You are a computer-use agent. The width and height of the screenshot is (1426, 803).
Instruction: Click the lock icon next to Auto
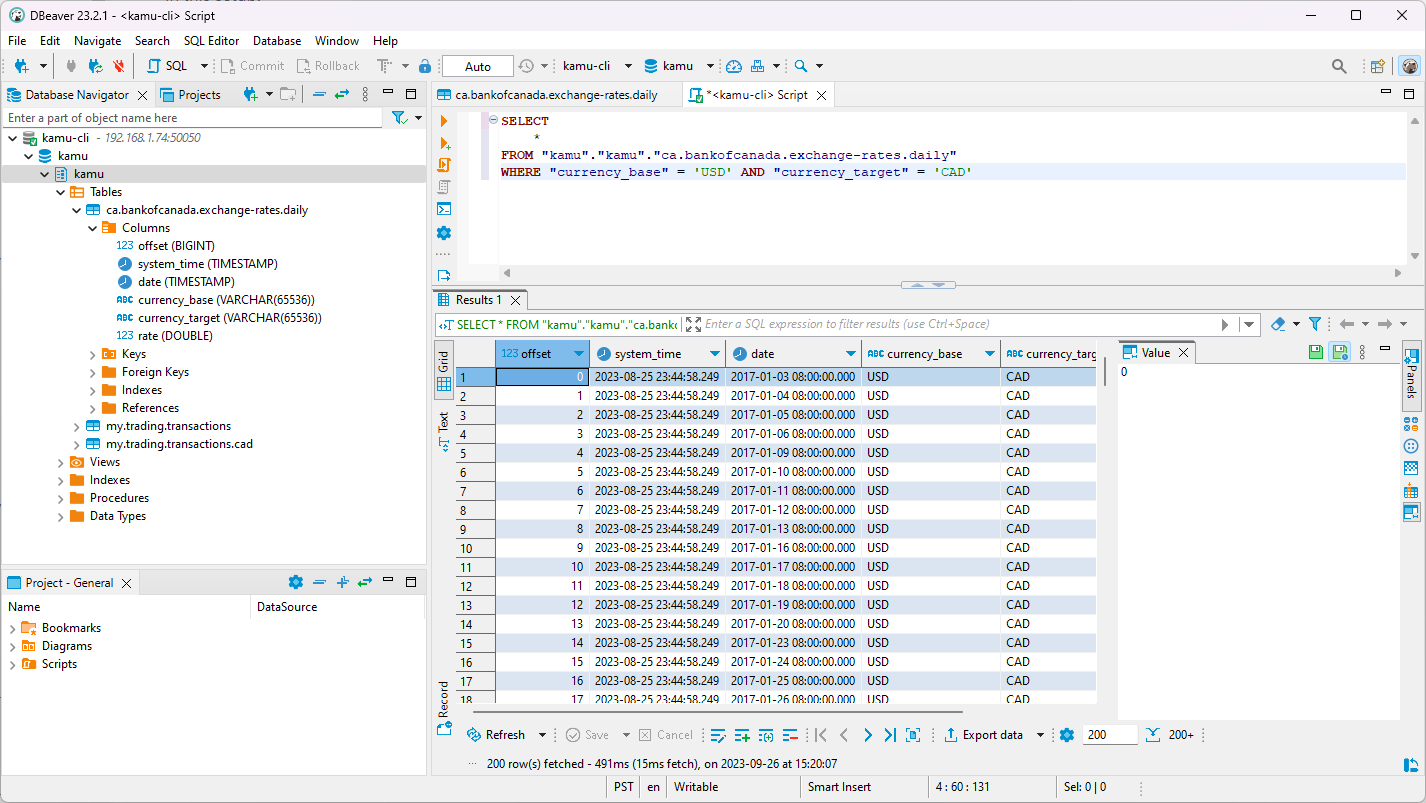click(x=425, y=66)
